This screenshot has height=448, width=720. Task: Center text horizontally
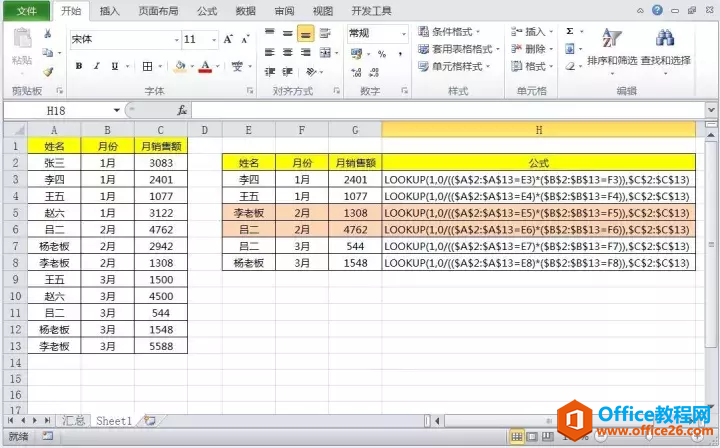[x=287, y=52]
